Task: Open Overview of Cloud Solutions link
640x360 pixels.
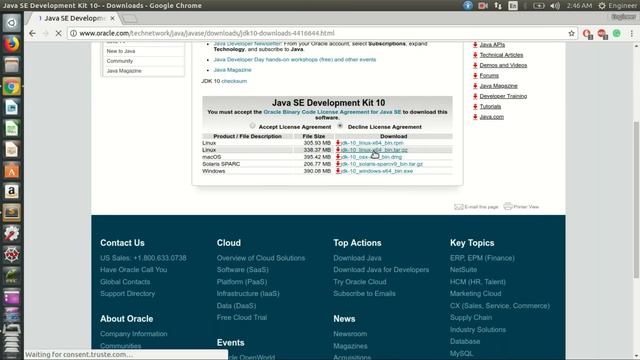Action: point(261,258)
